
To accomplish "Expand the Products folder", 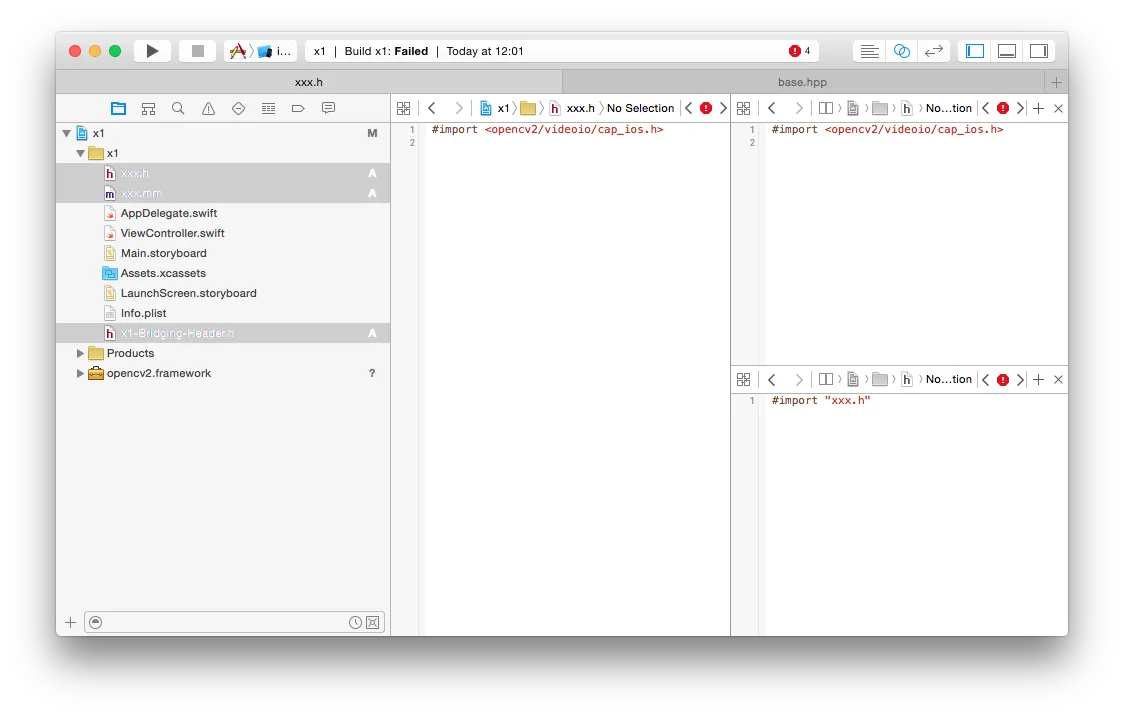I will point(80,353).
